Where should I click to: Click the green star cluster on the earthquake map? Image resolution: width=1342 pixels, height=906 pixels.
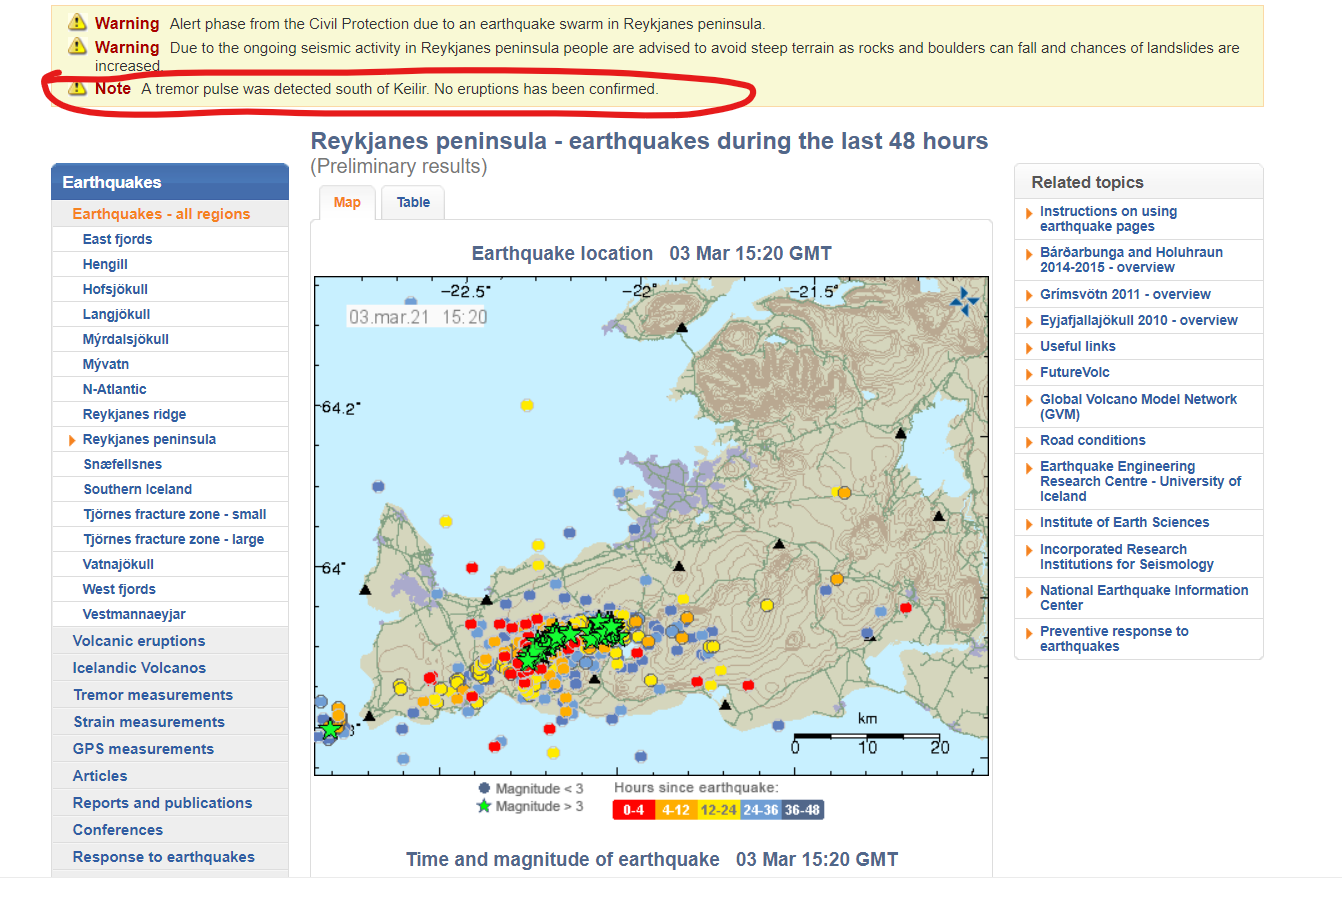point(570,635)
